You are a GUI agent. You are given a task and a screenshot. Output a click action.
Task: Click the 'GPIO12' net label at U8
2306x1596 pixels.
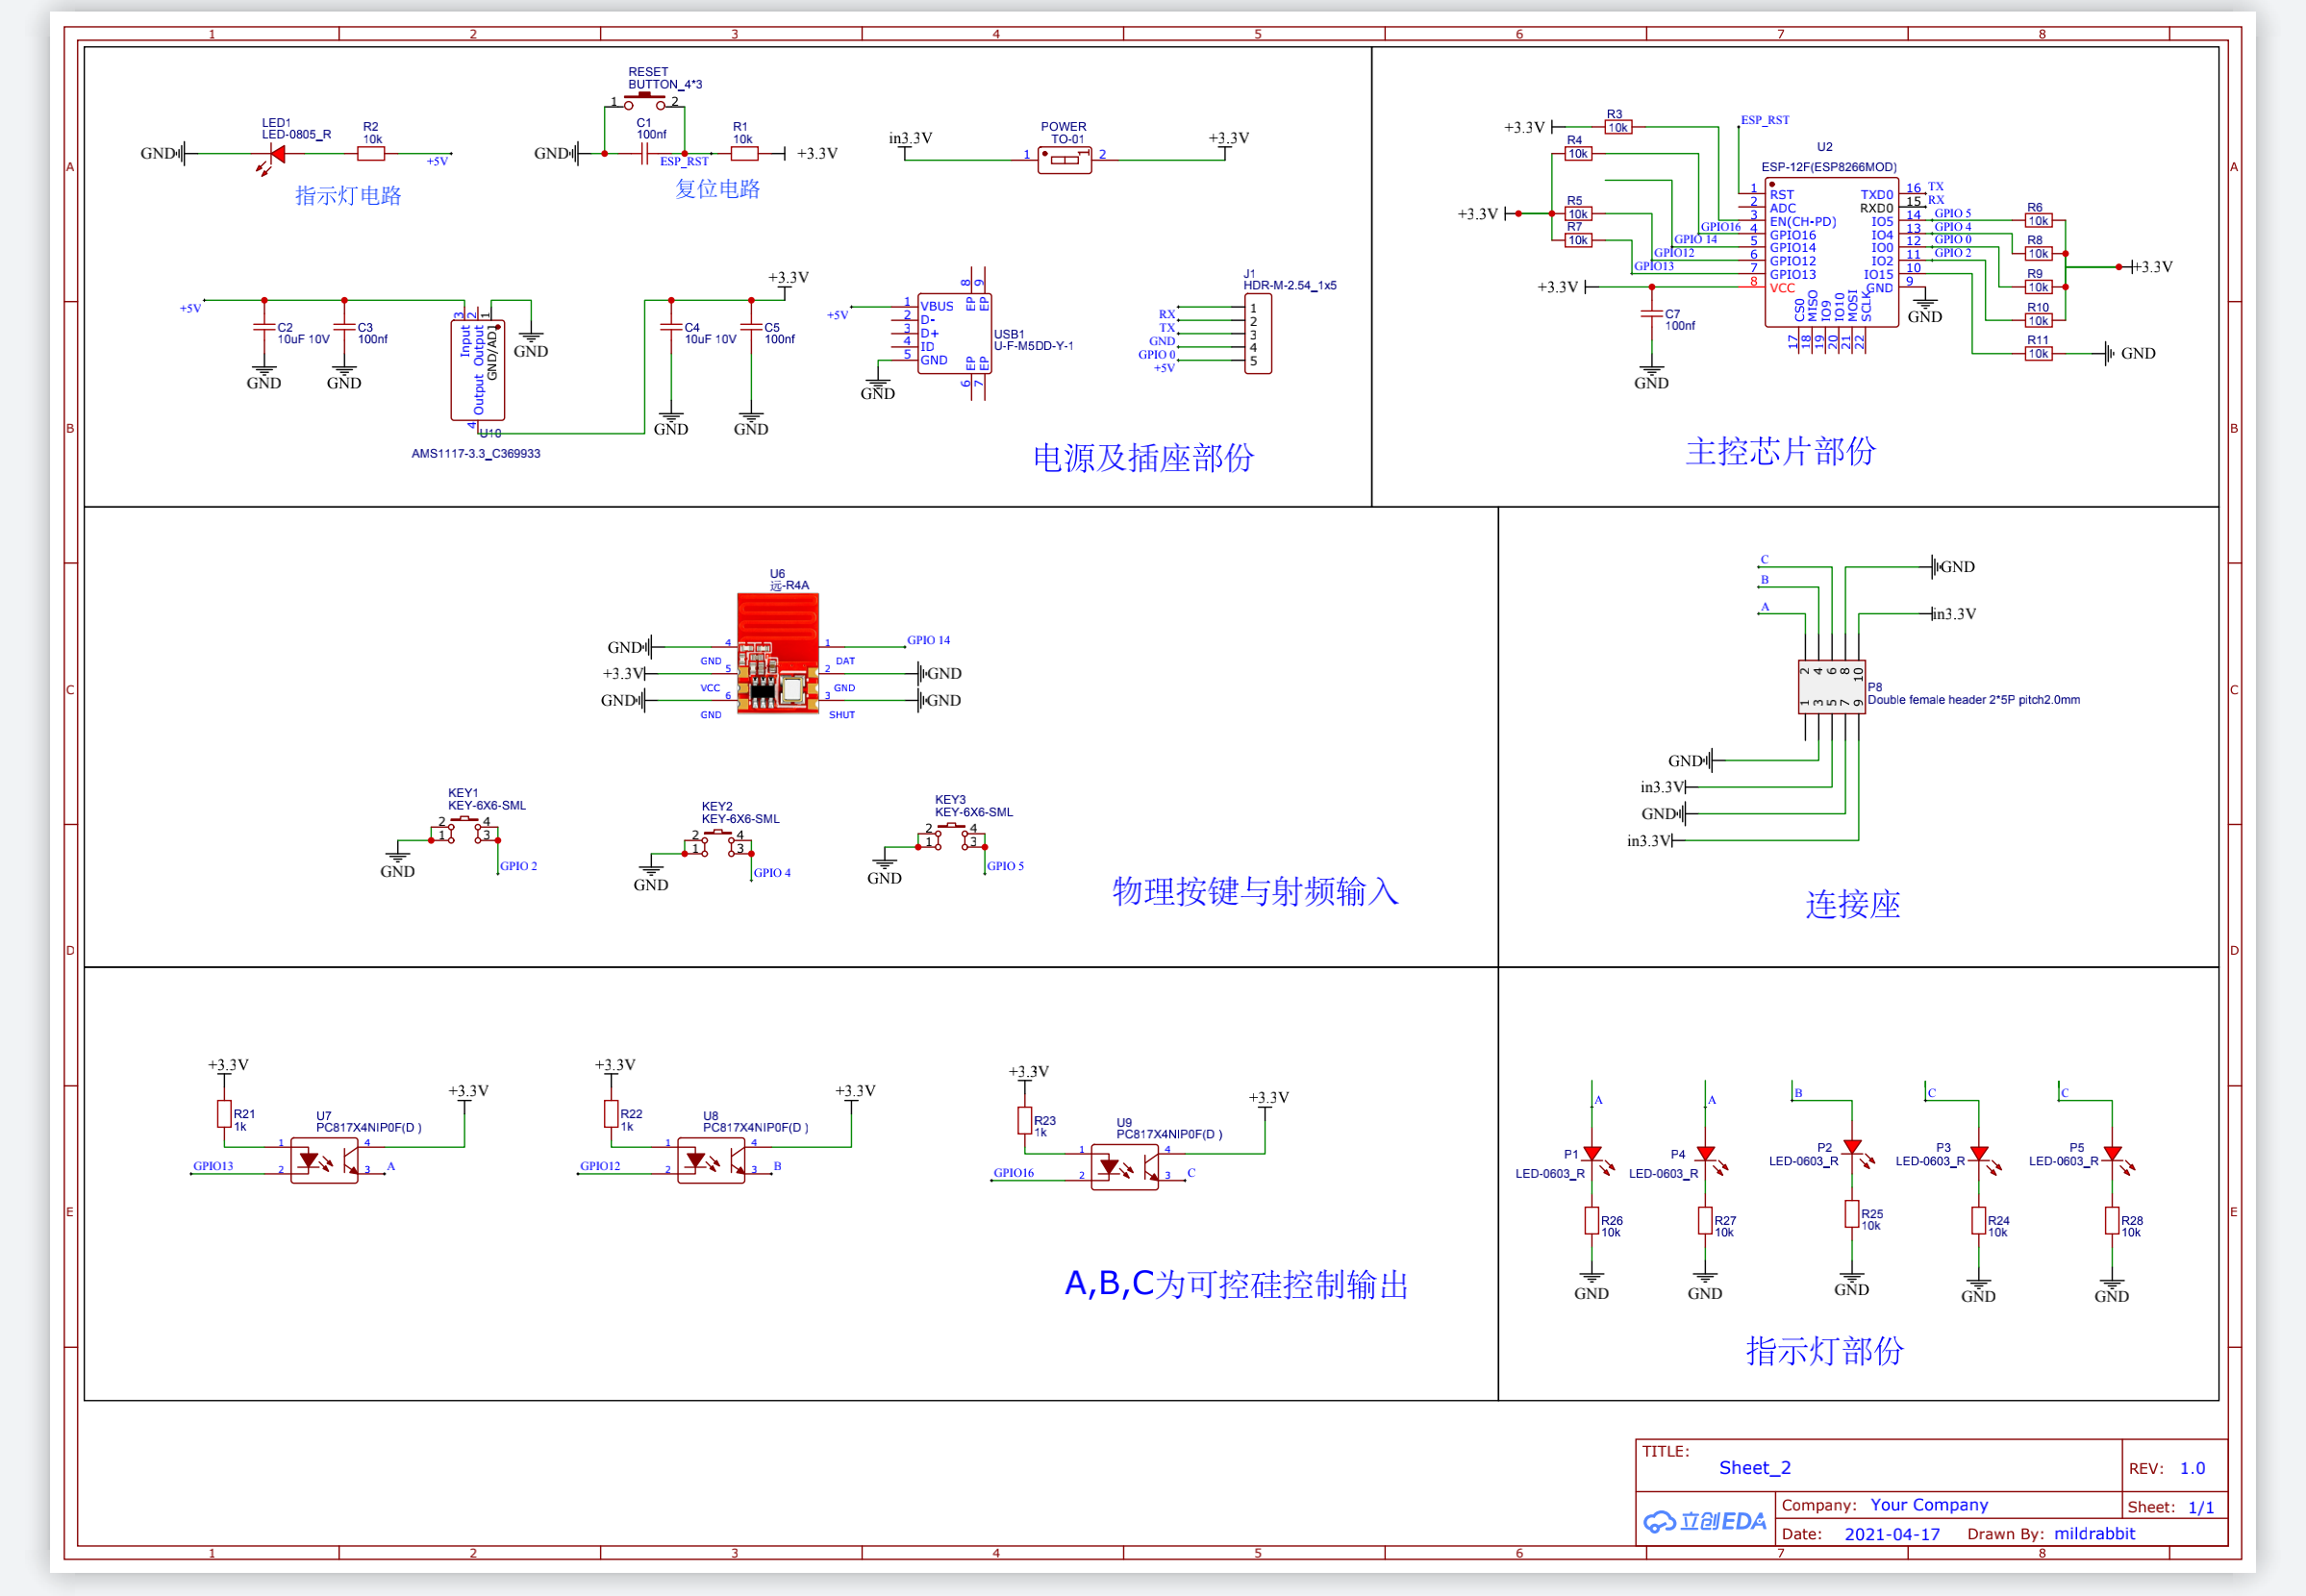pyautogui.click(x=600, y=1166)
